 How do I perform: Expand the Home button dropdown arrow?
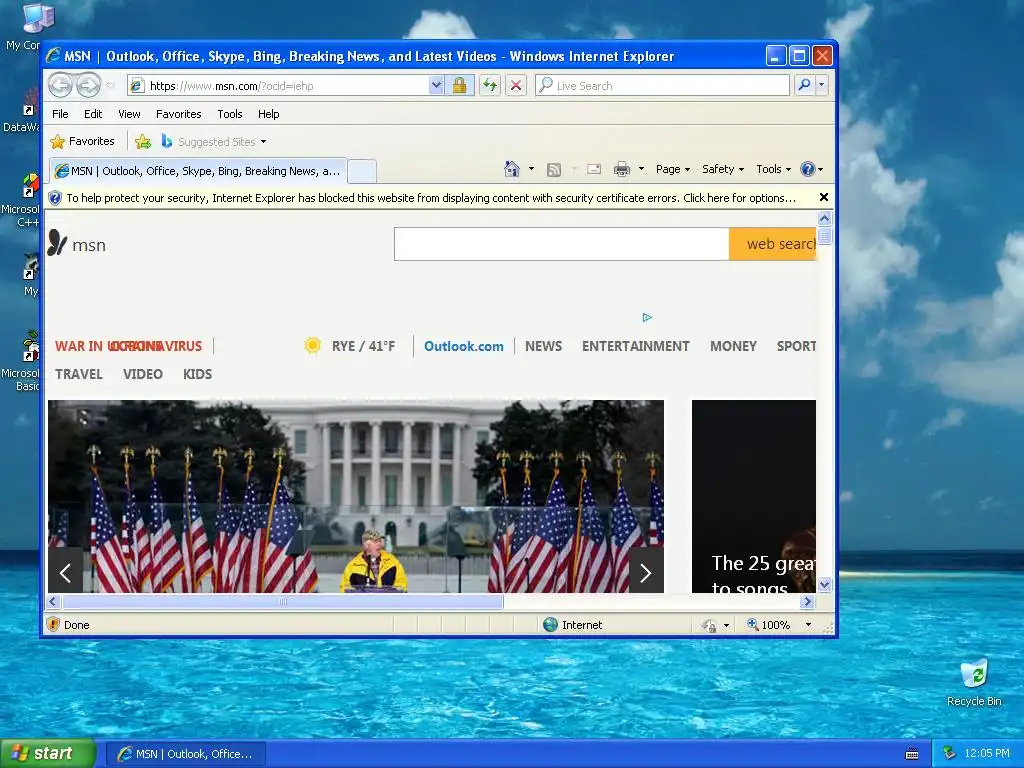[532, 169]
